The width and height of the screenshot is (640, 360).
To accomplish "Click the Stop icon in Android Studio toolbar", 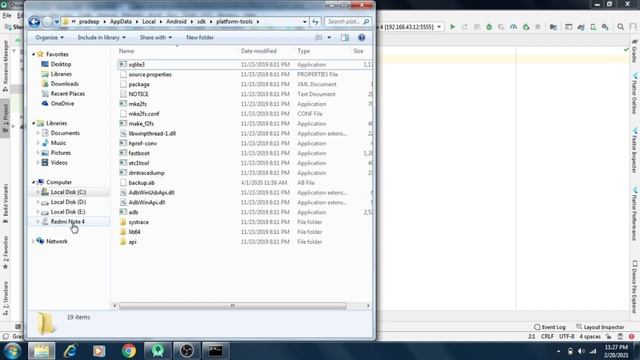I will (x=538, y=27).
